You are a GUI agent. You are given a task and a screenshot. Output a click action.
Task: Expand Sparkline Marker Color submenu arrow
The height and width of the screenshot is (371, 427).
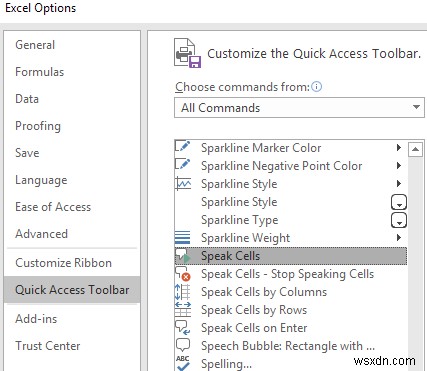pos(399,147)
